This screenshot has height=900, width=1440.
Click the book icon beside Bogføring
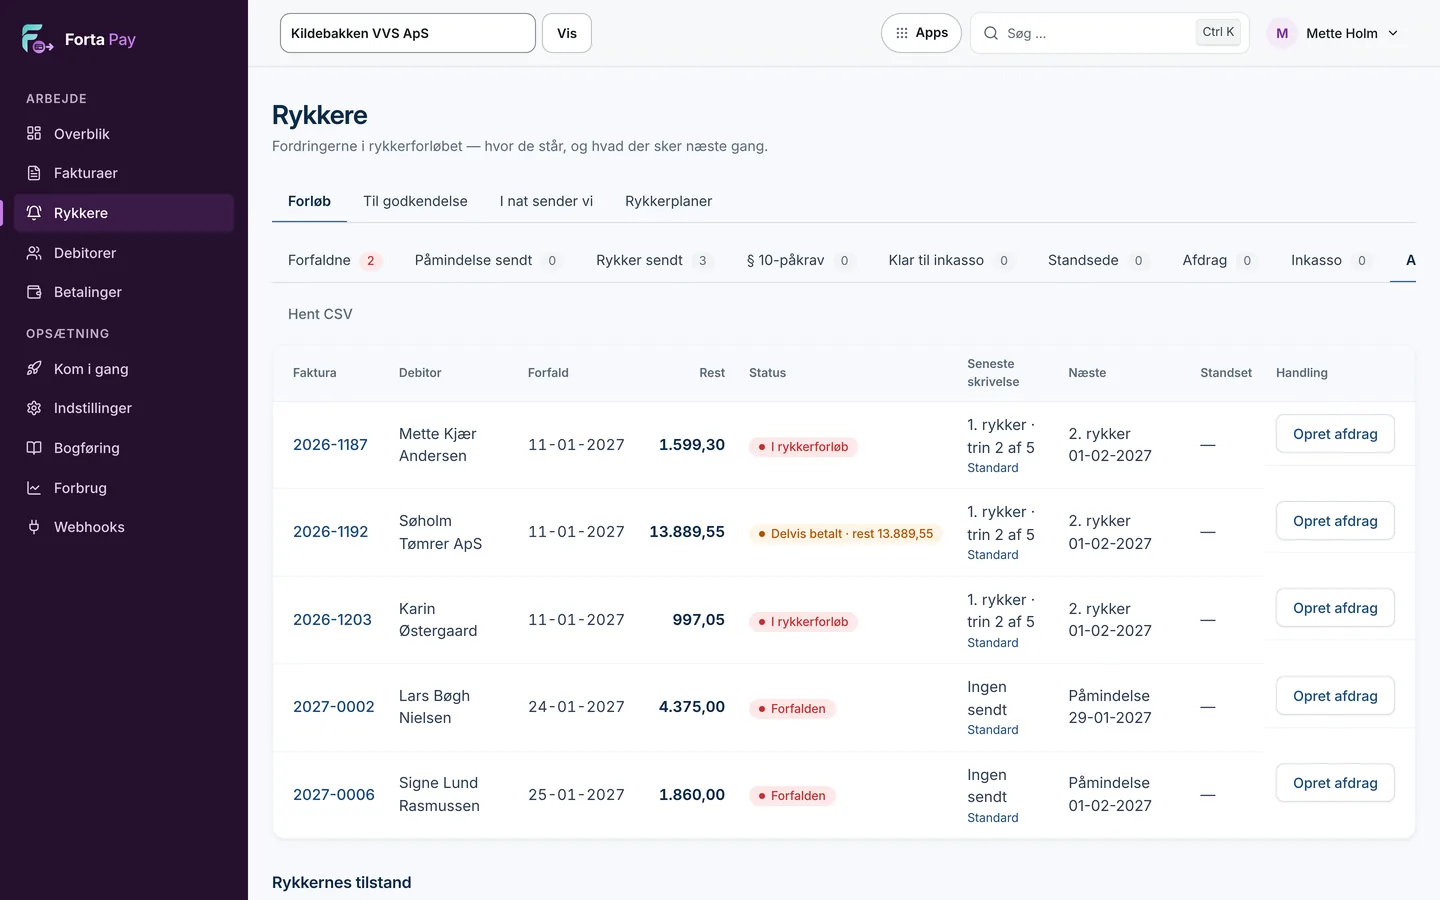[x=34, y=448]
